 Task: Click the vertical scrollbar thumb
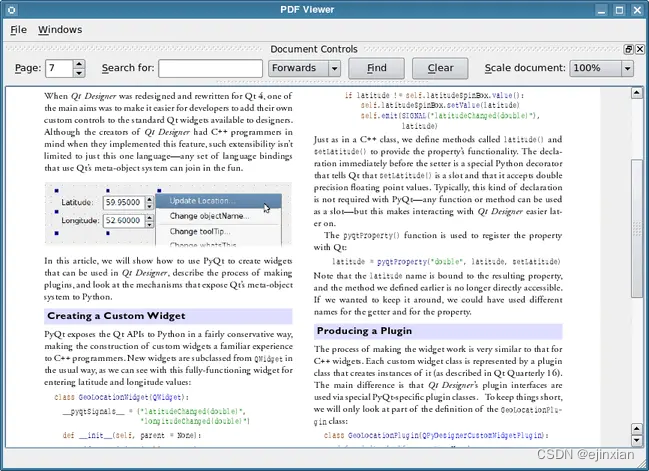point(637,228)
